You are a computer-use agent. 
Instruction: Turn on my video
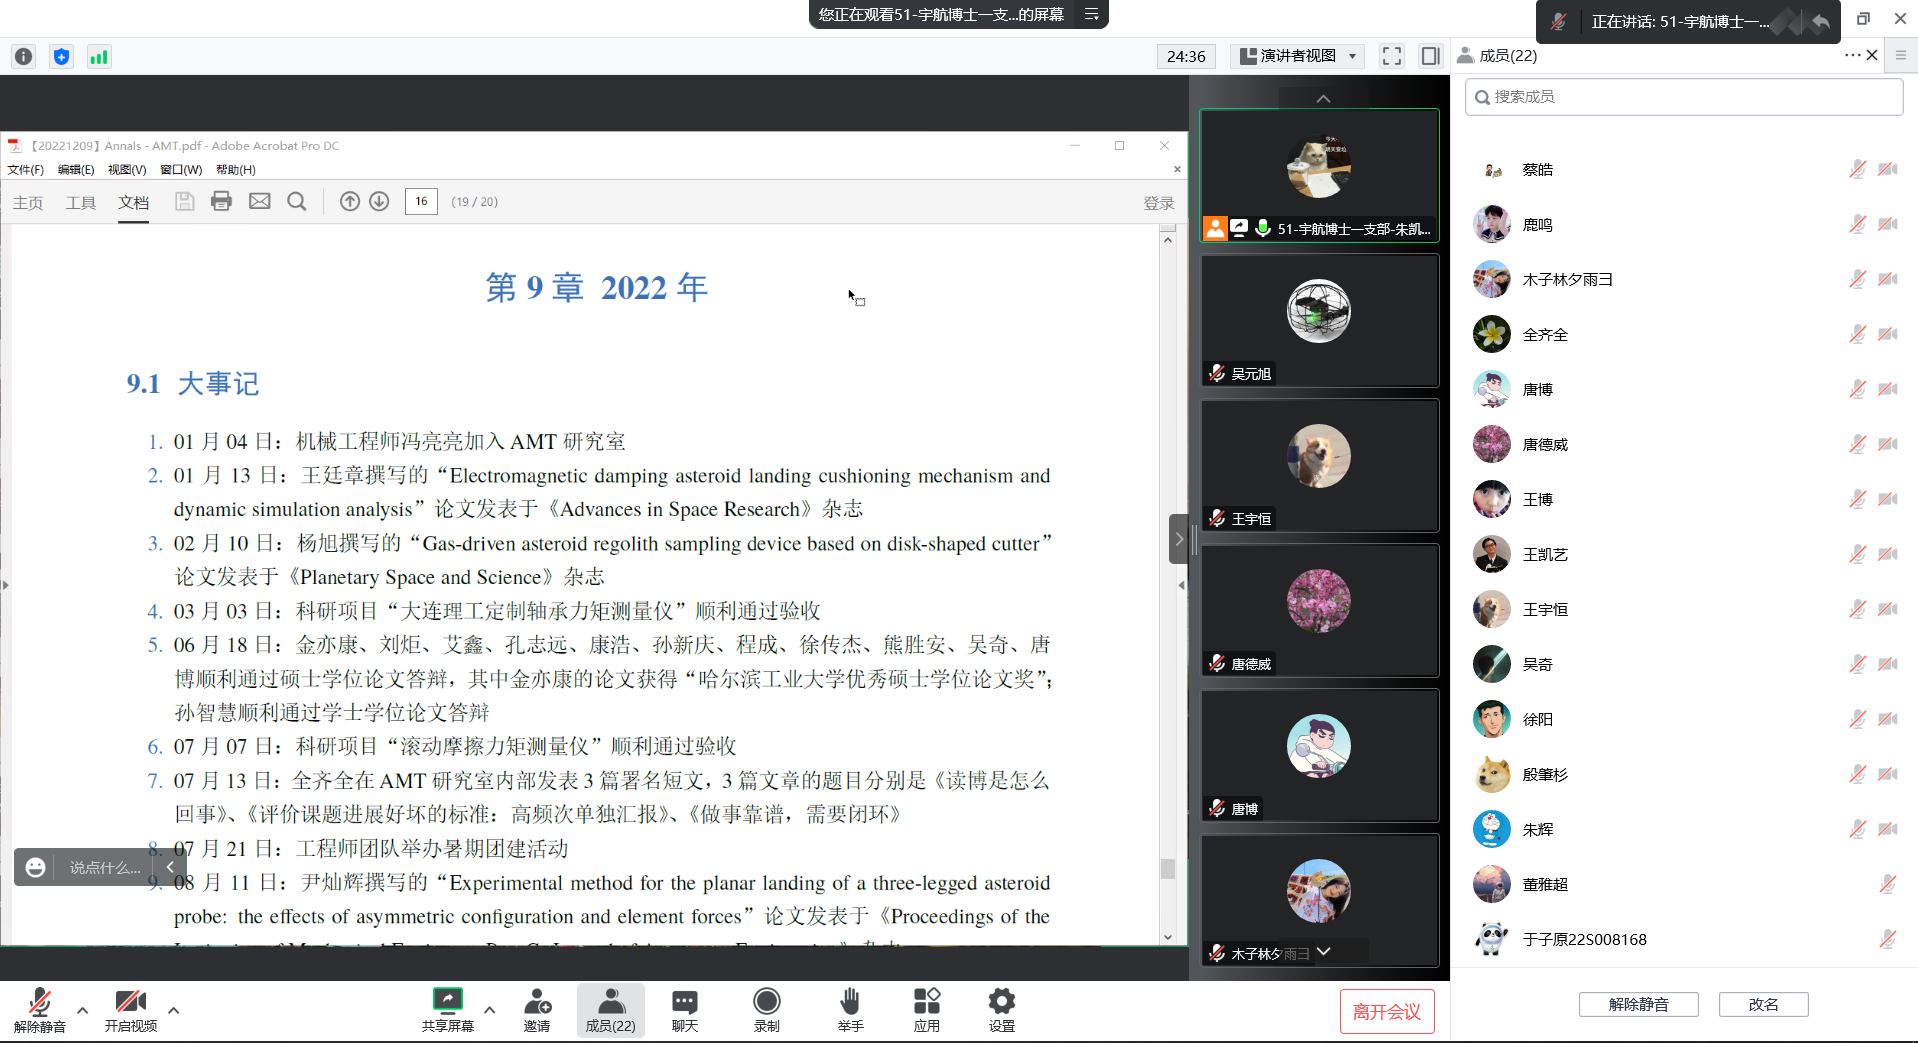pos(131,1010)
